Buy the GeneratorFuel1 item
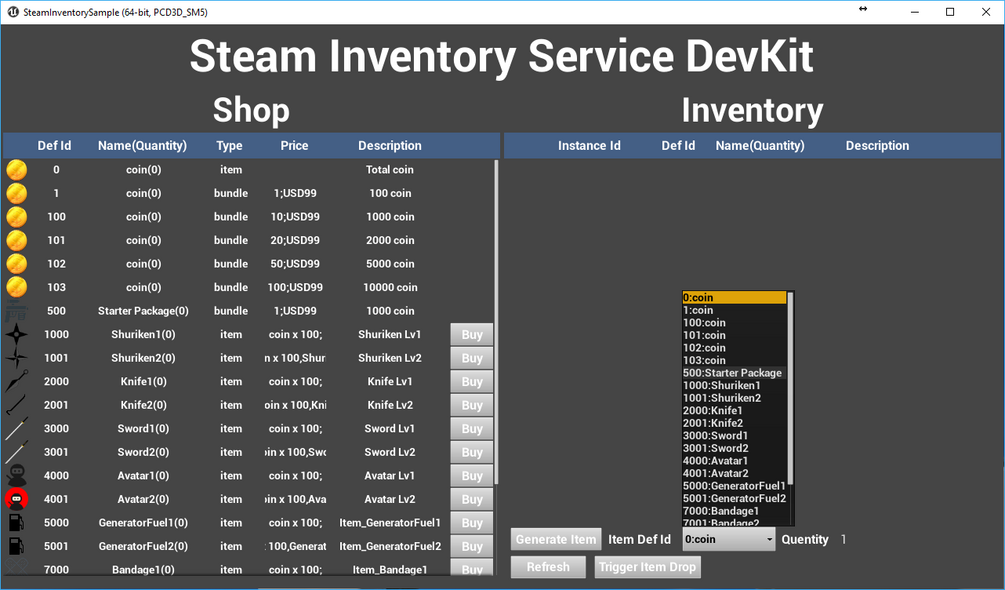This screenshot has width=1005, height=590. [x=472, y=523]
